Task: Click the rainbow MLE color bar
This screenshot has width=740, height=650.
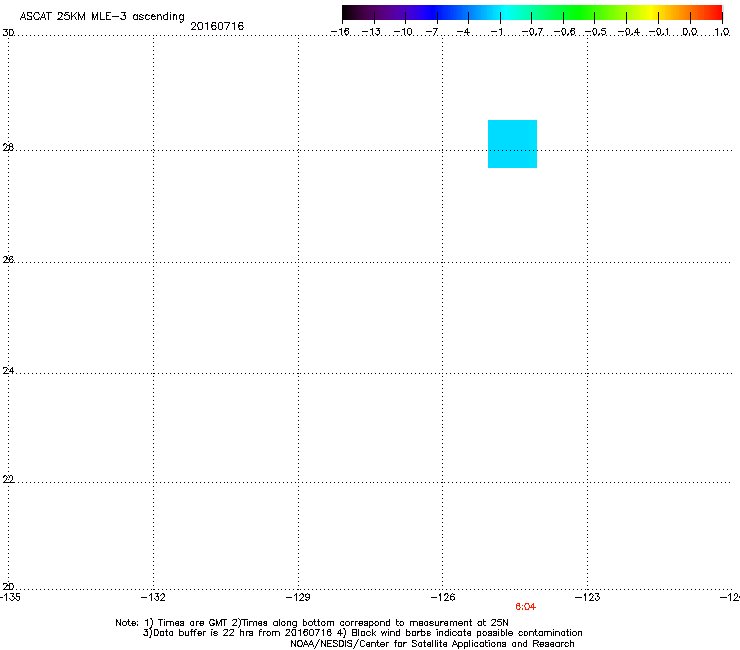Action: coord(532,12)
